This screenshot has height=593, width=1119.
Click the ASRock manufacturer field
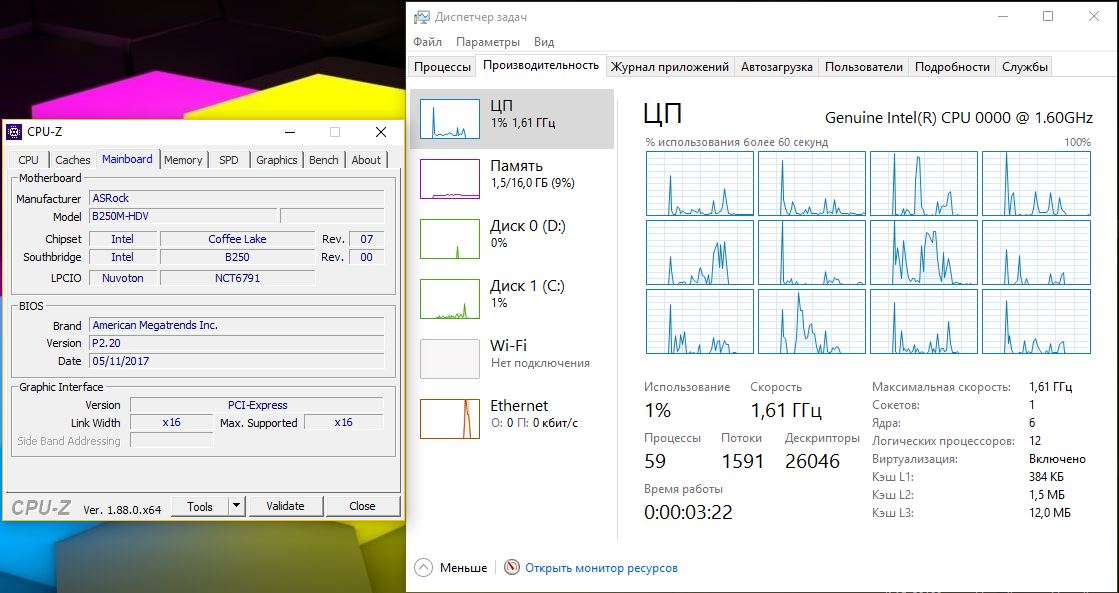(237, 198)
